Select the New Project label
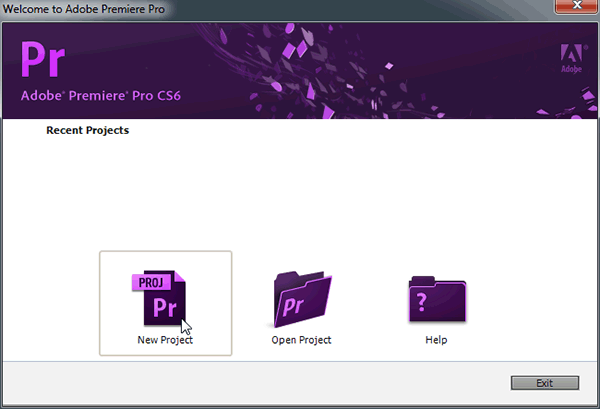 tap(165, 340)
